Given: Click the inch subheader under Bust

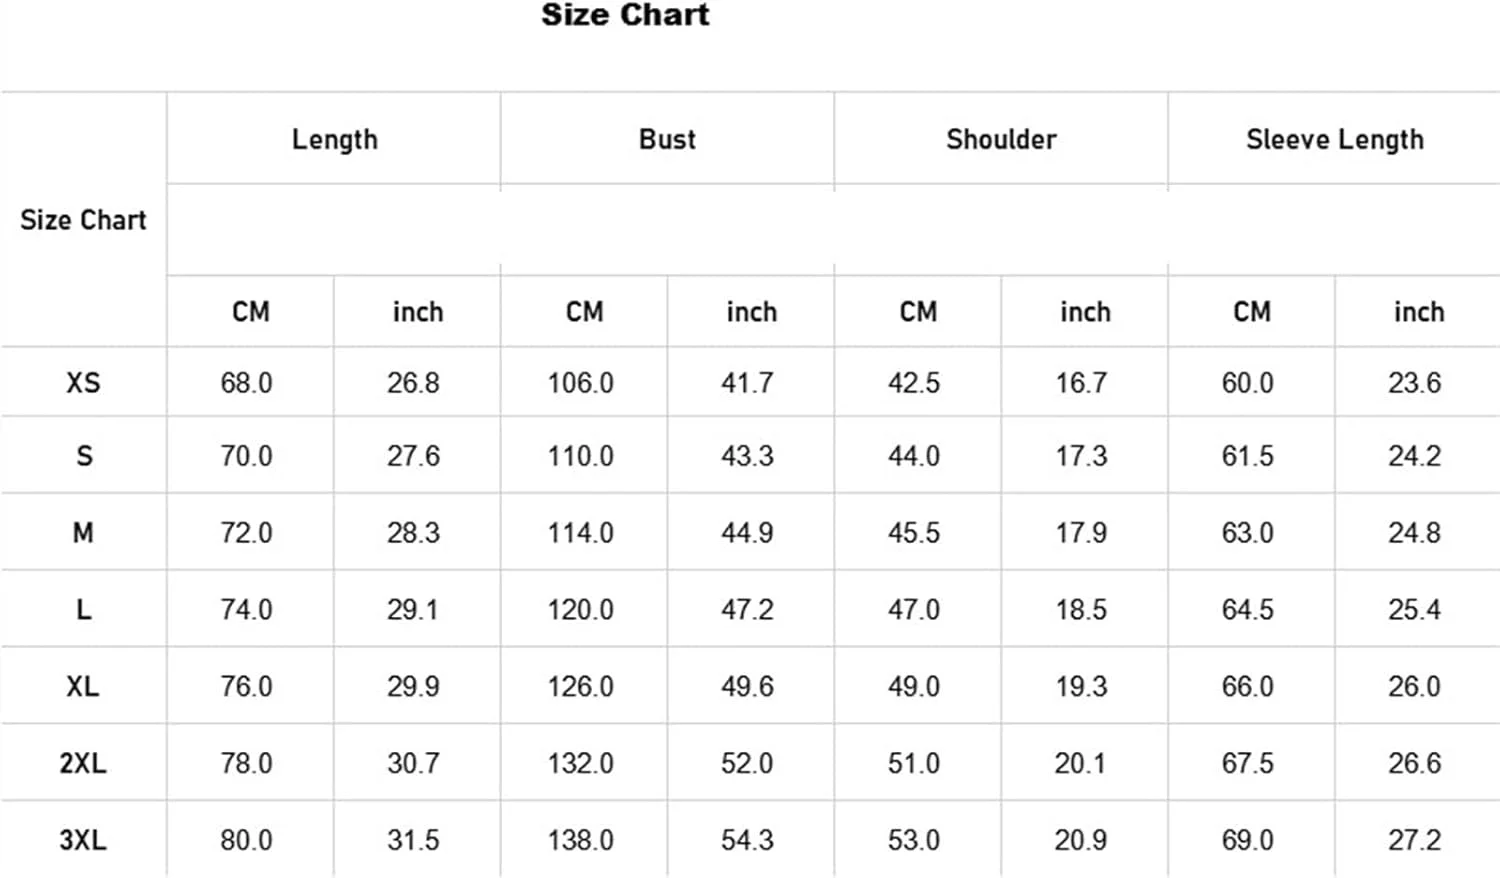Looking at the screenshot, I should click(x=751, y=312).
